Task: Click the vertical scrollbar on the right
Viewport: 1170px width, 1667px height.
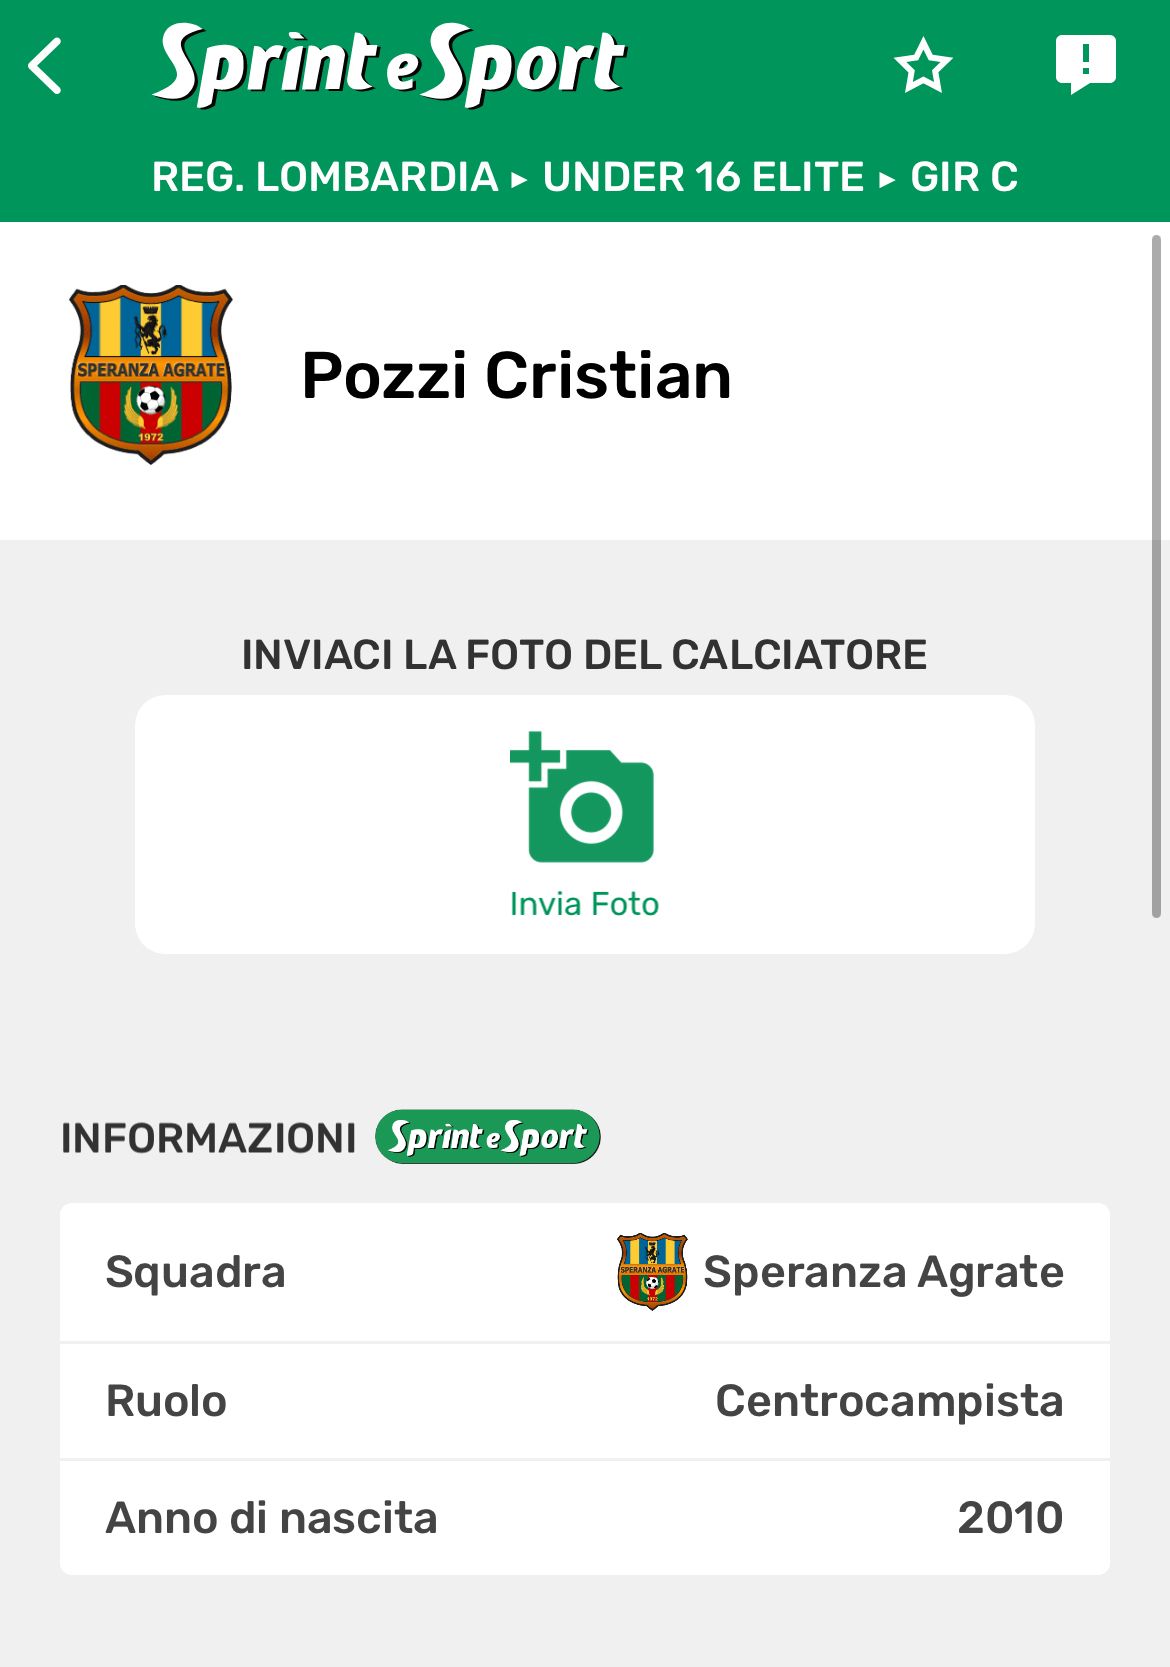Action: tap(1156, 575)
